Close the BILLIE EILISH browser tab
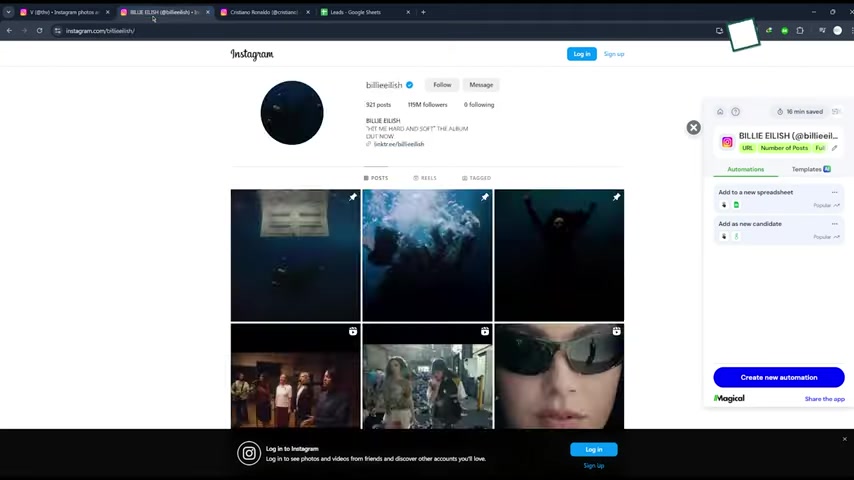Screen dimensions: 854x480 click(x=208, y=12)
